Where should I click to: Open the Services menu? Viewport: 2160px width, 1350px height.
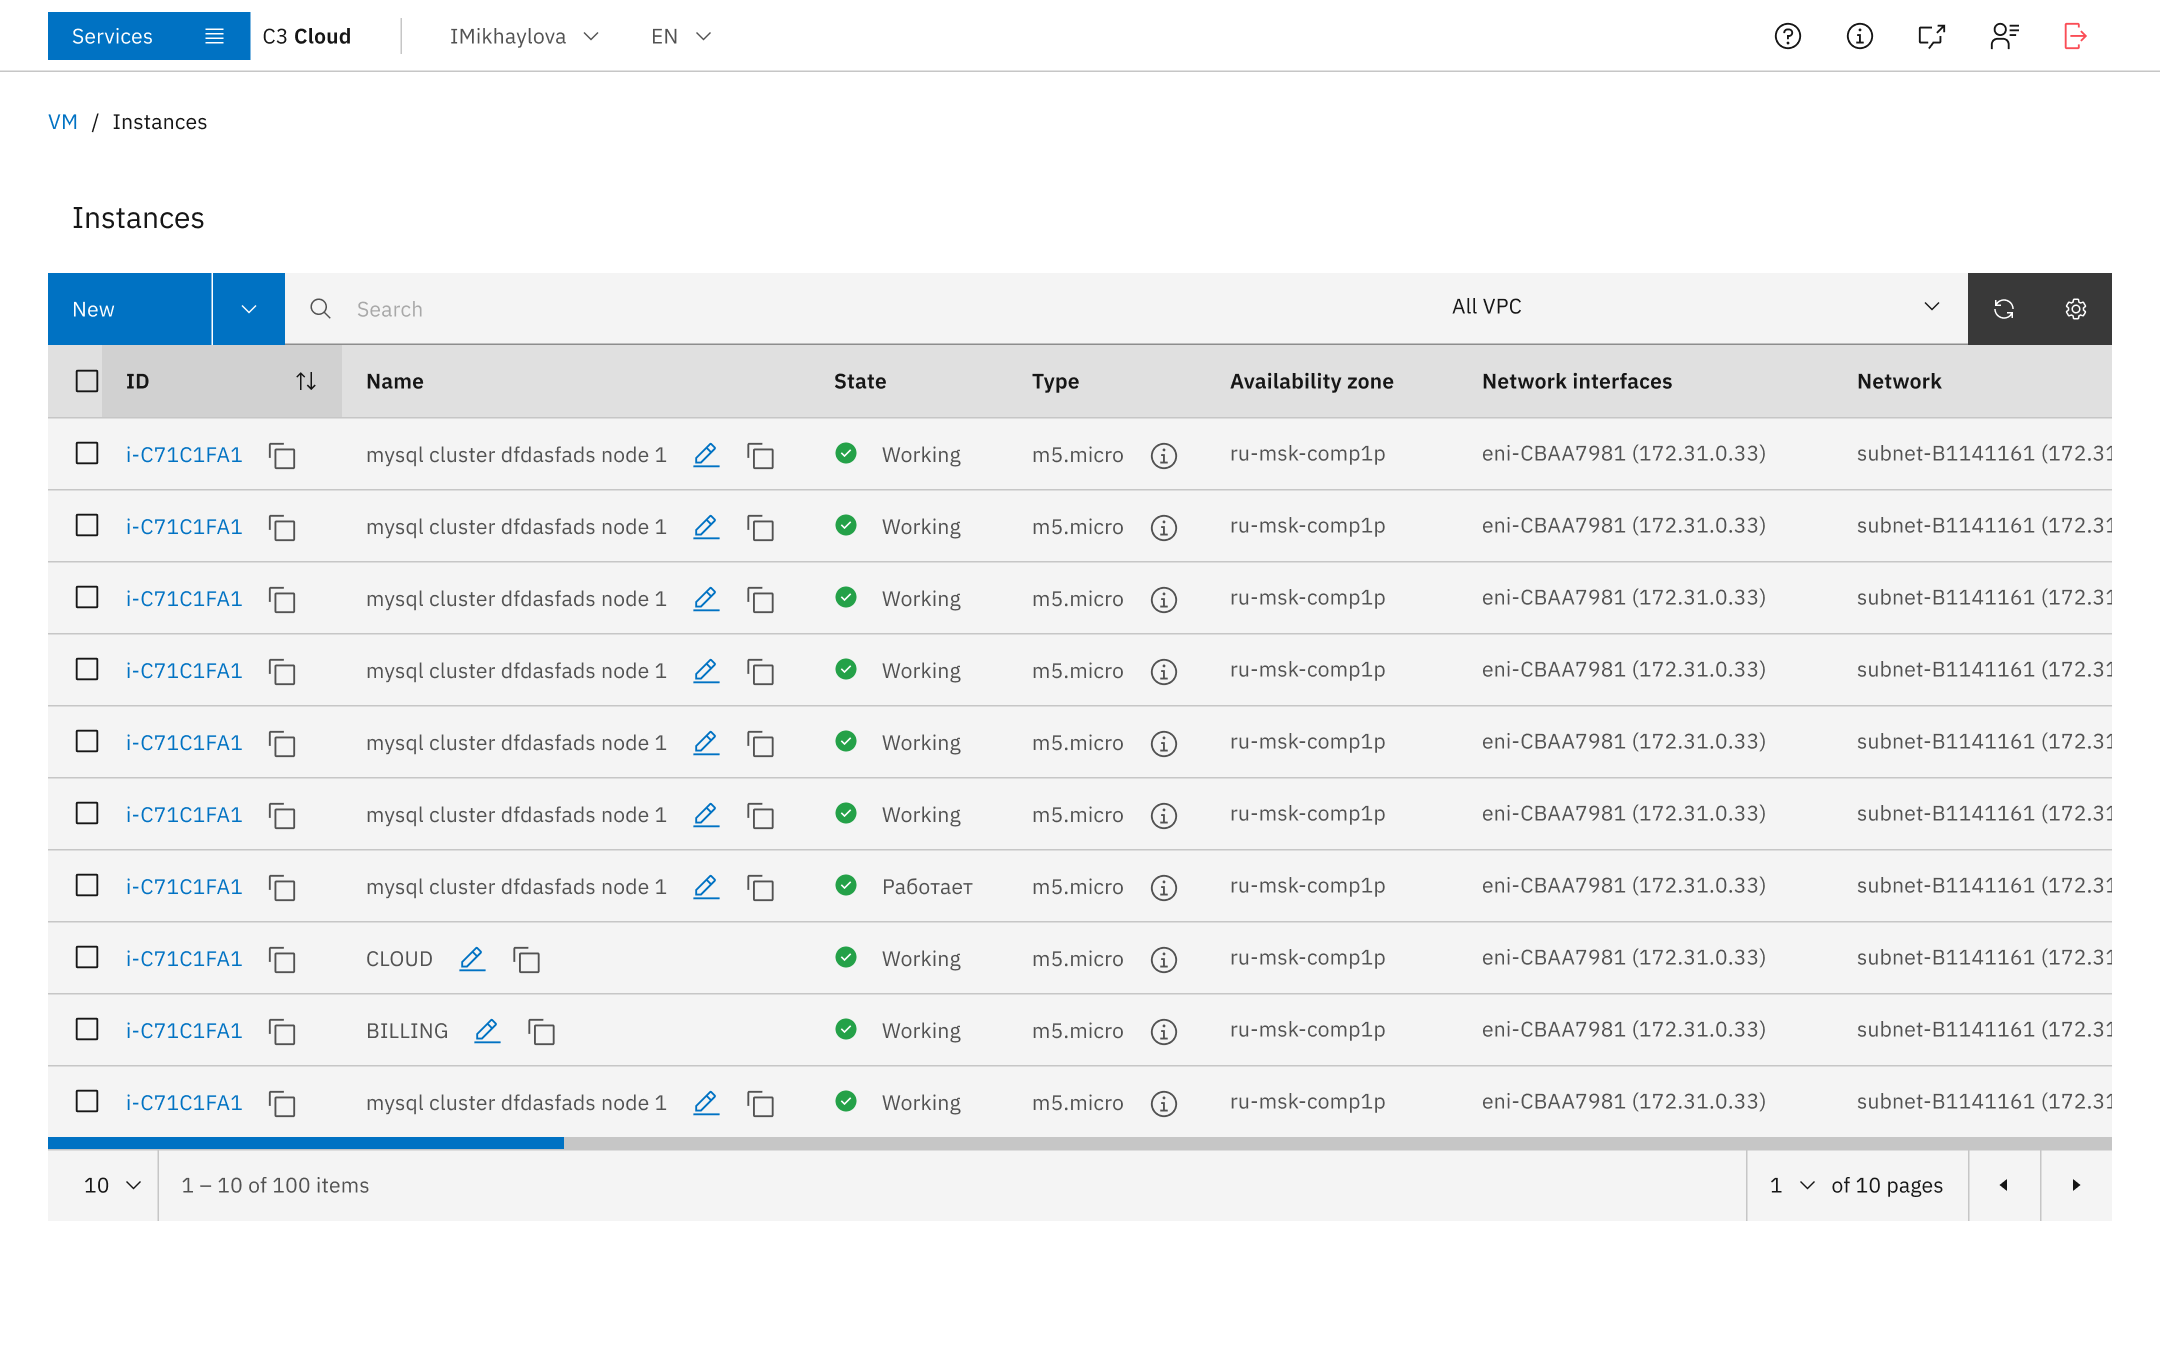coord(148,36)
